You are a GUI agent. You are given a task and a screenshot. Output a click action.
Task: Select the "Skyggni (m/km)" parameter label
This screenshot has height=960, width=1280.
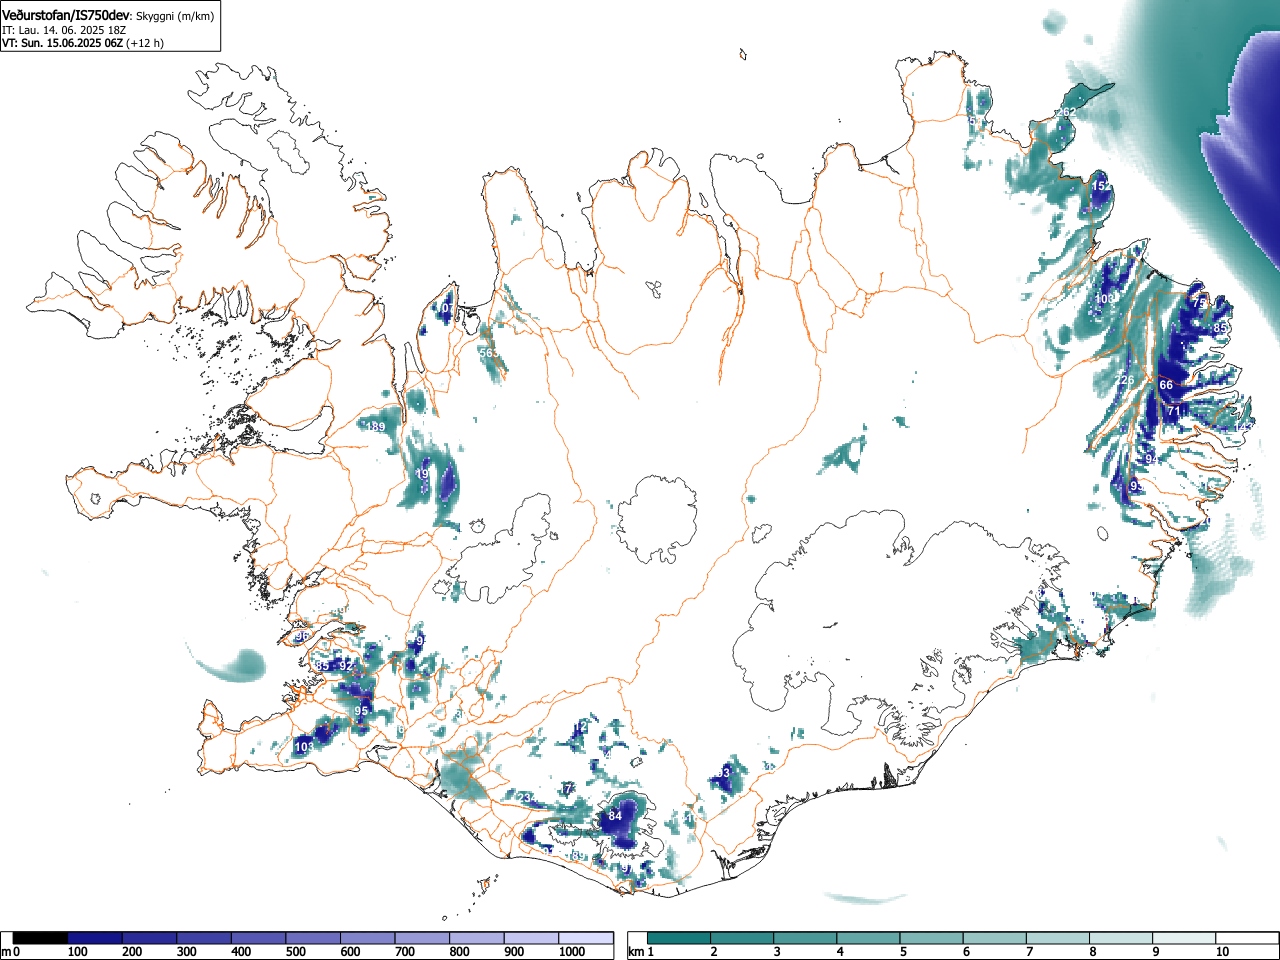tap(176, 16)
